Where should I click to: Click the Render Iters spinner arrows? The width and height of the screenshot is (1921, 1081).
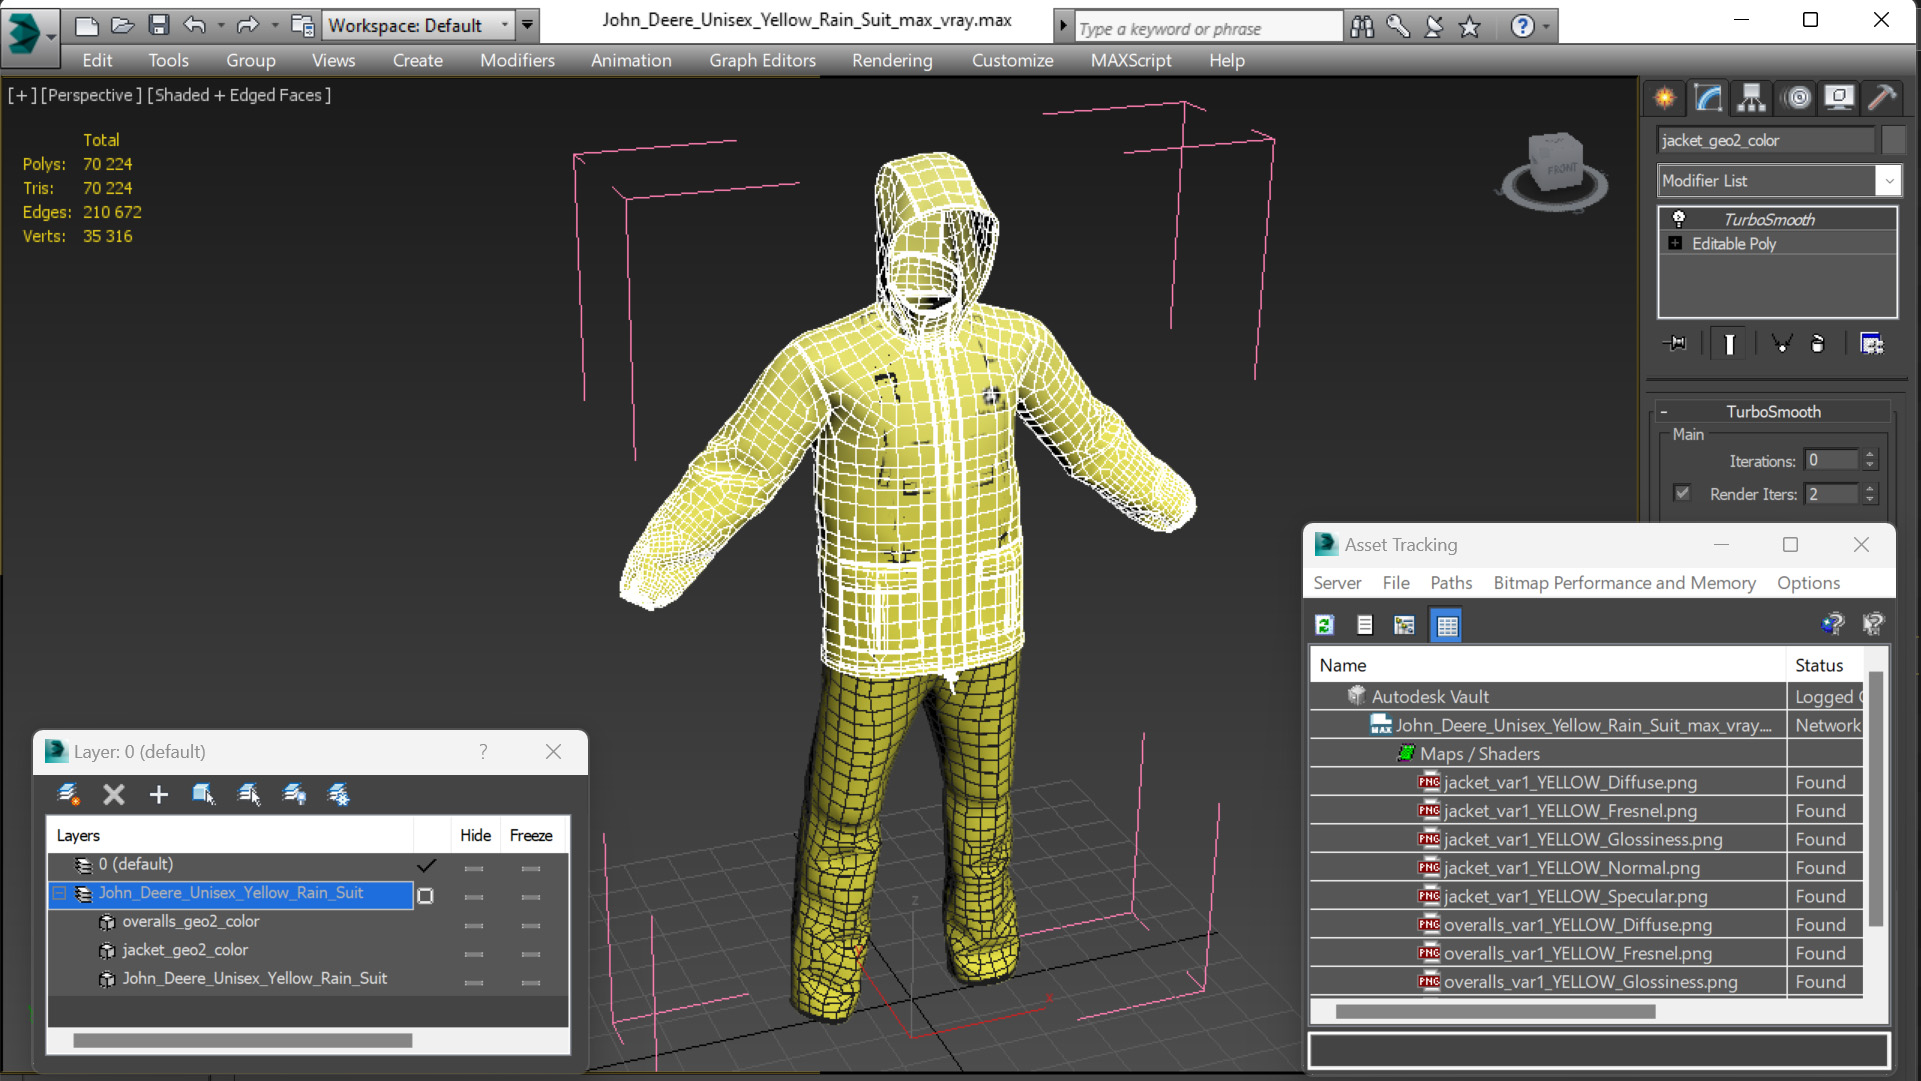click(1869, 494)
